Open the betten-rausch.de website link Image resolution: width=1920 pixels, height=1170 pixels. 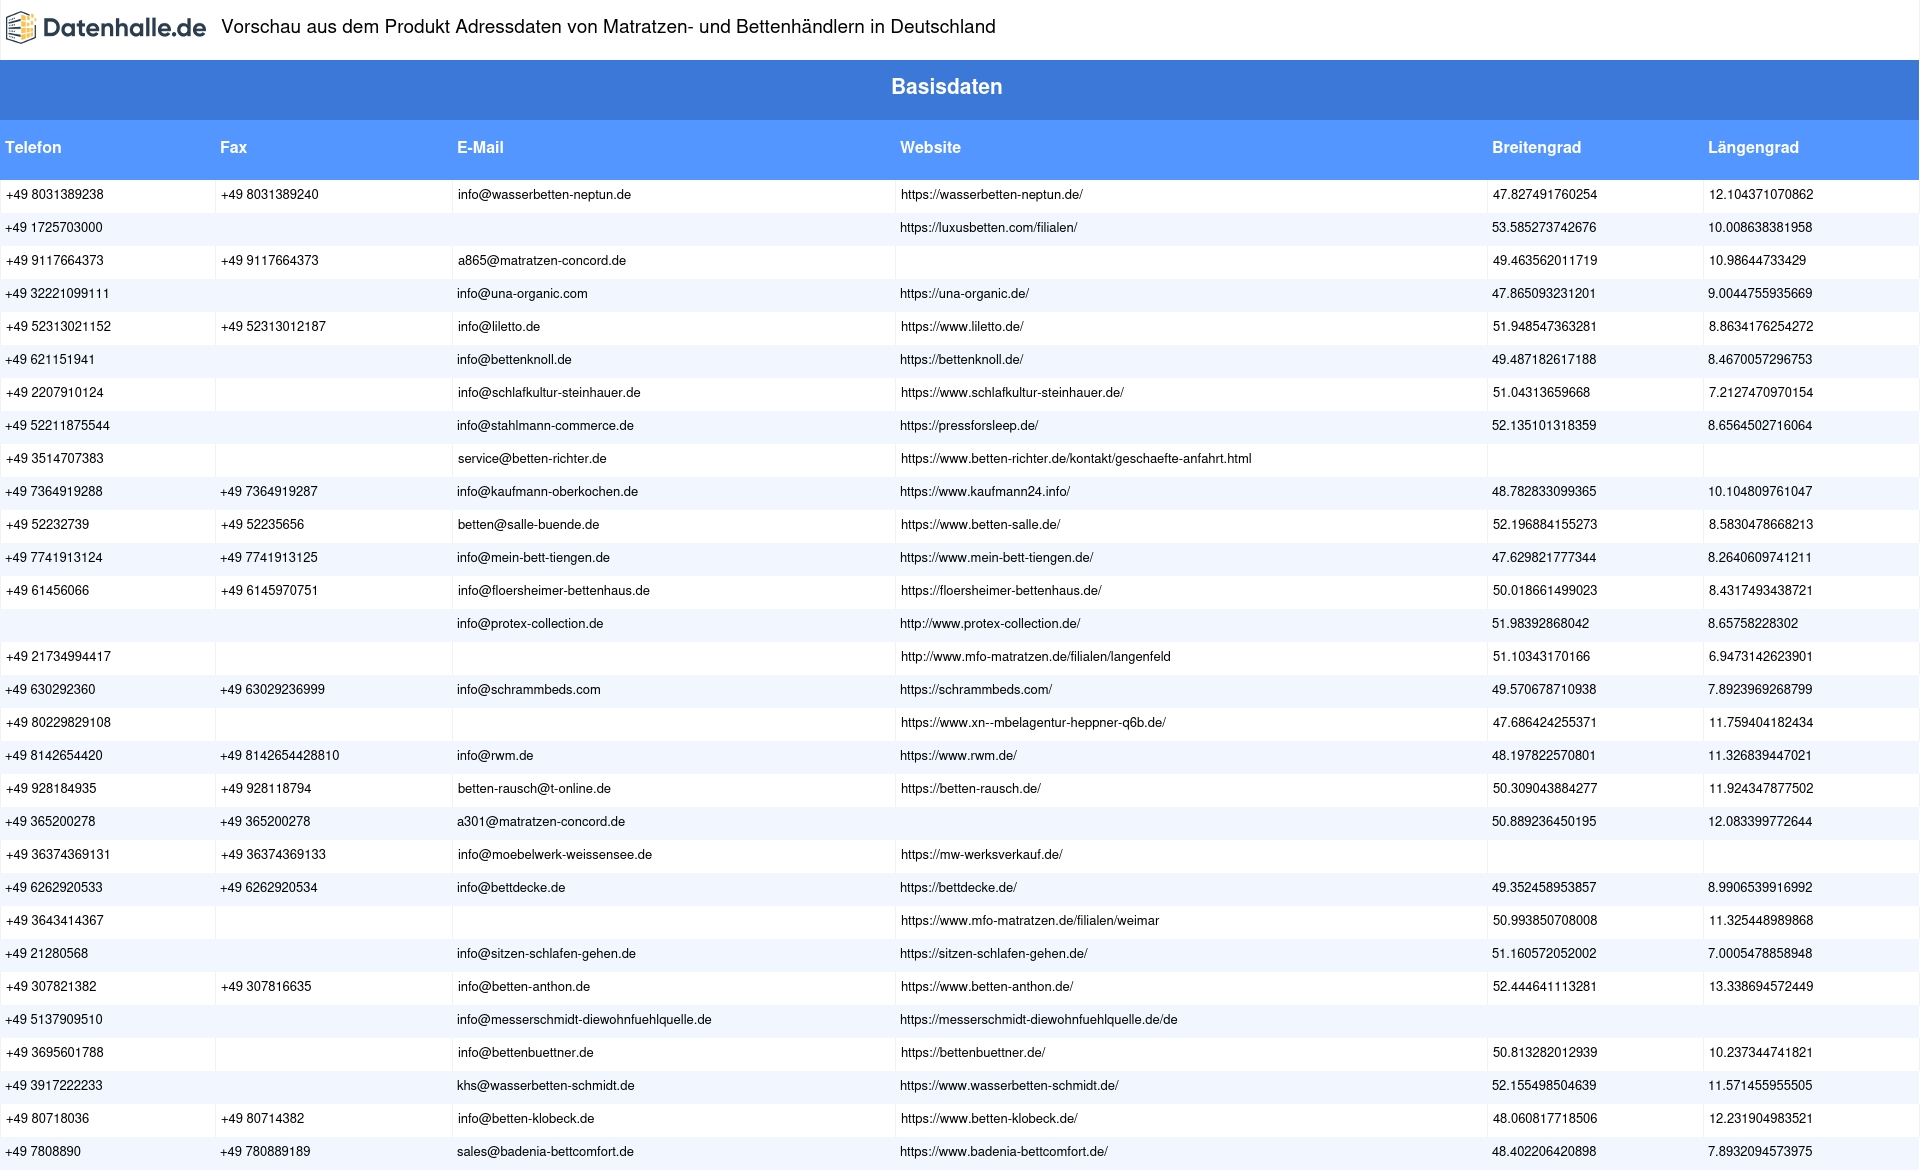tap(970, 789)
